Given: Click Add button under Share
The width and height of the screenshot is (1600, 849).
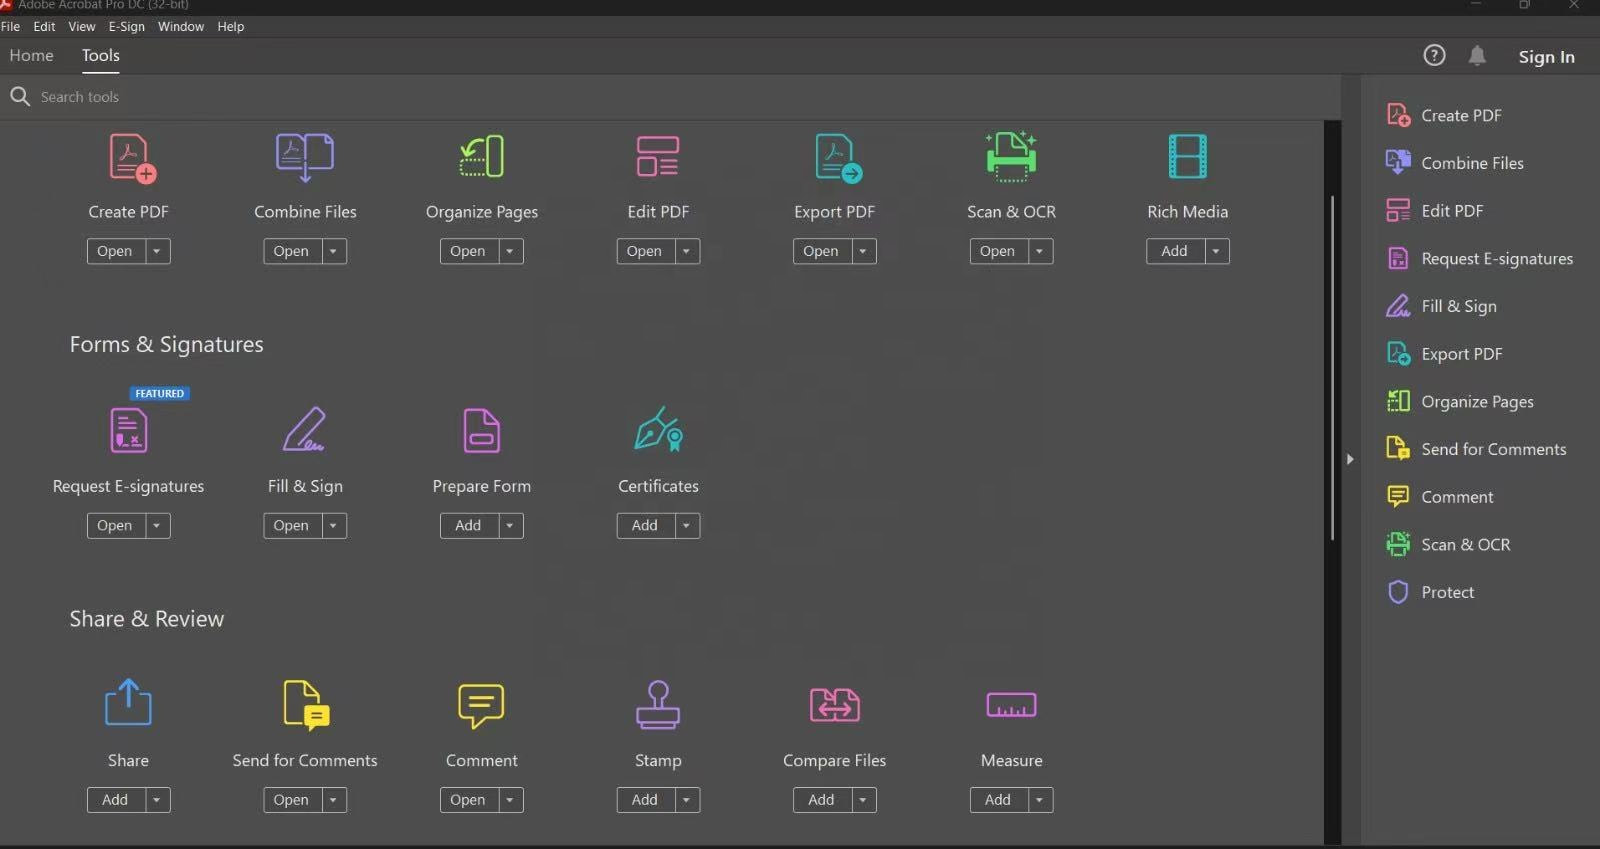Looking at the screenshot, I should tap(115, 799).
